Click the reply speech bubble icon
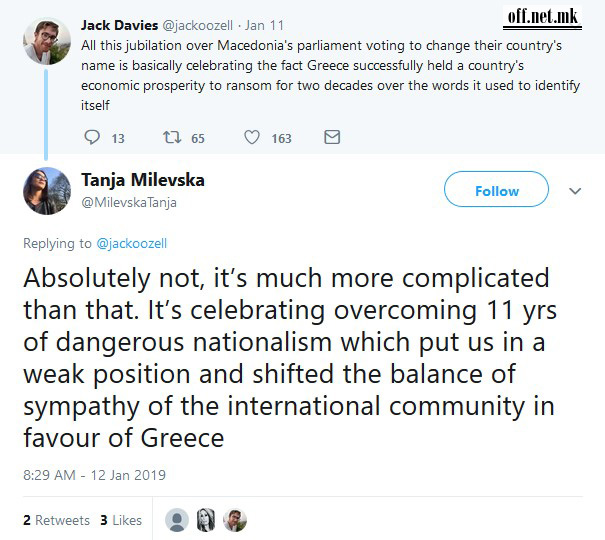Image resolution: width=605 pixels, height=540 pixels. coord(92,137)
